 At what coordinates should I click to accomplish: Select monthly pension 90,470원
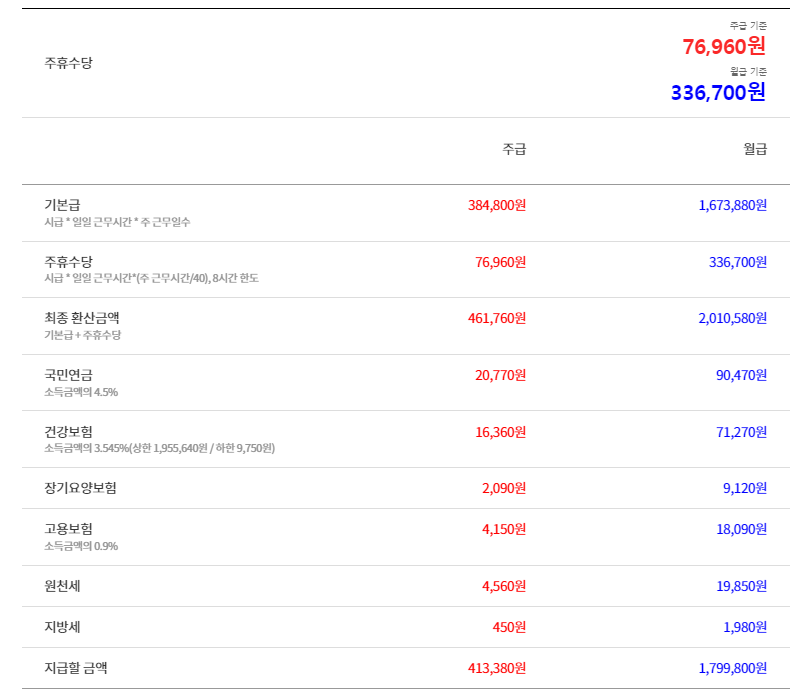741,376
